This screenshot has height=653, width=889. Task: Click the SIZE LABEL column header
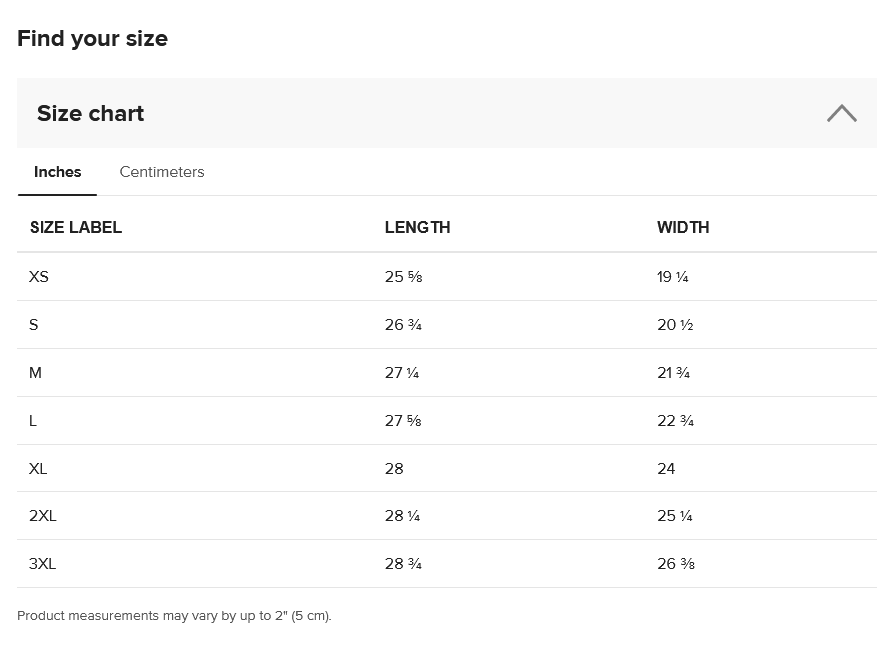(x=76, y=227)
